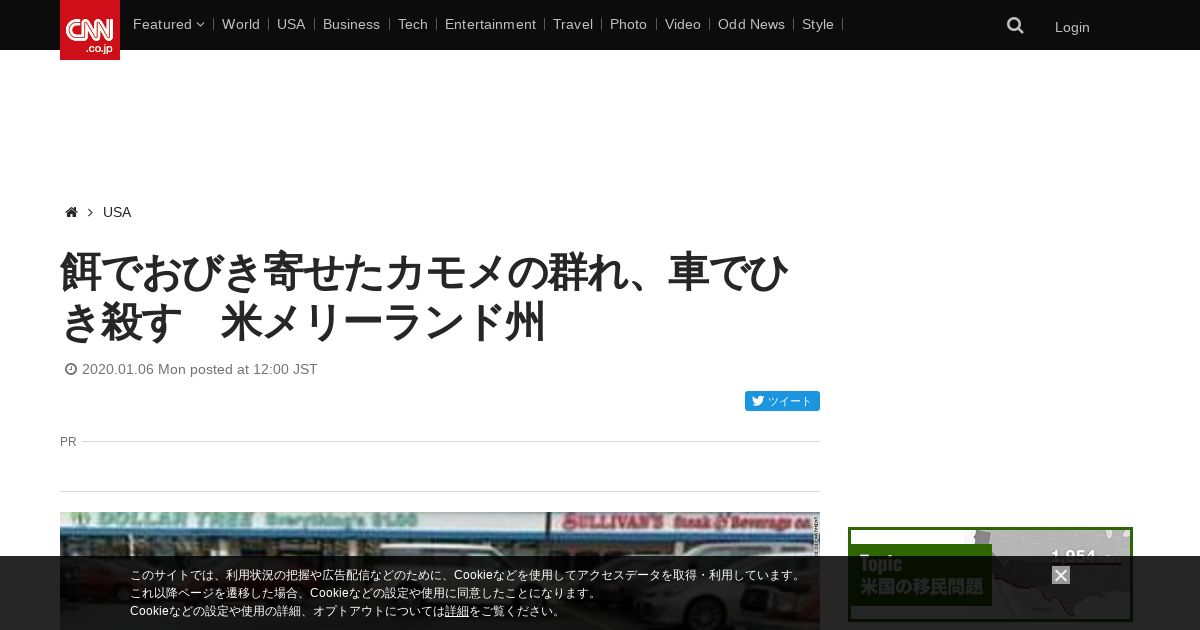
Task: Open the Style section
Action: [818, 24]
